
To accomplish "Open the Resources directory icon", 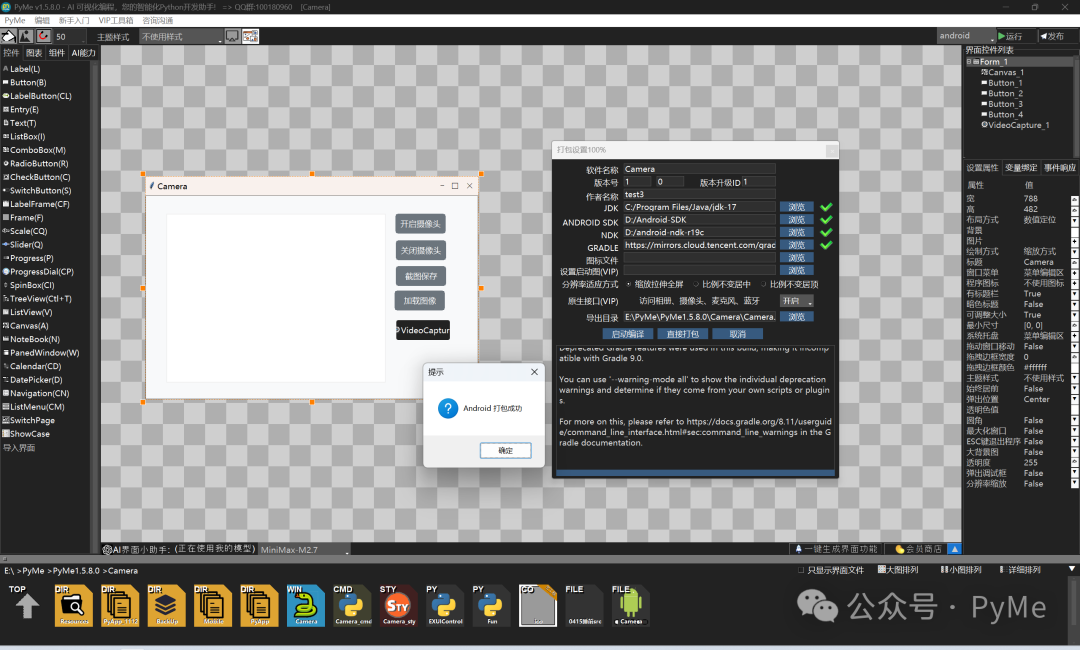I will (74, 605).
